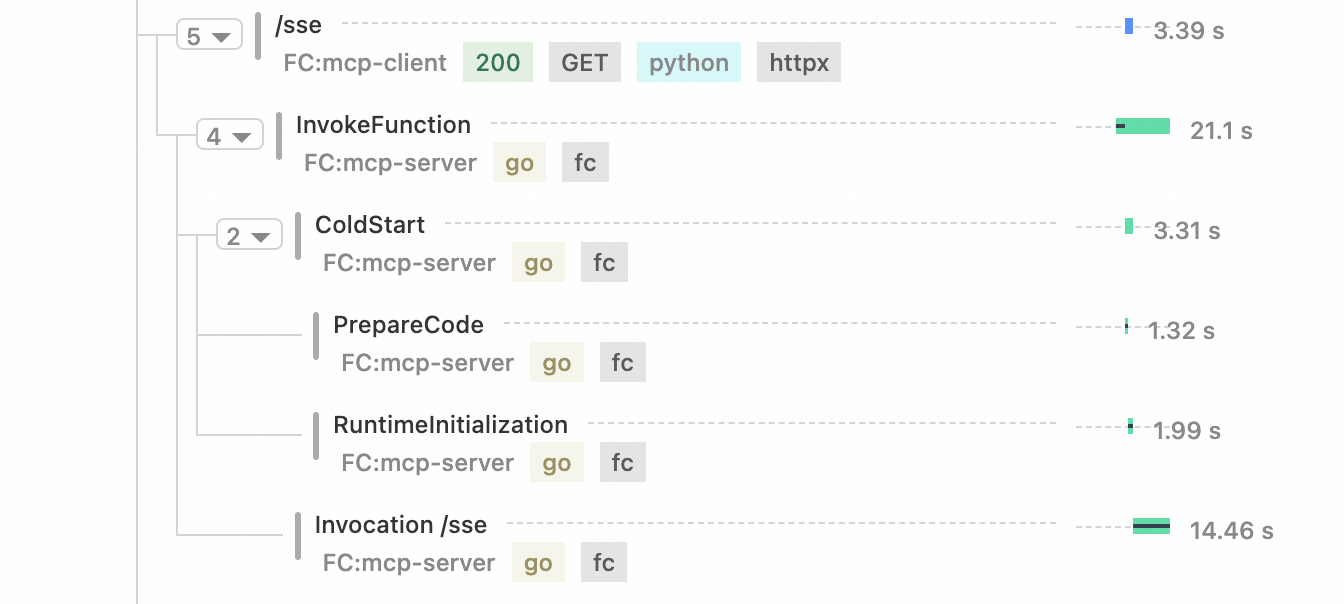Click the GET method tag

pyautogui.click(x=585, y=63)
